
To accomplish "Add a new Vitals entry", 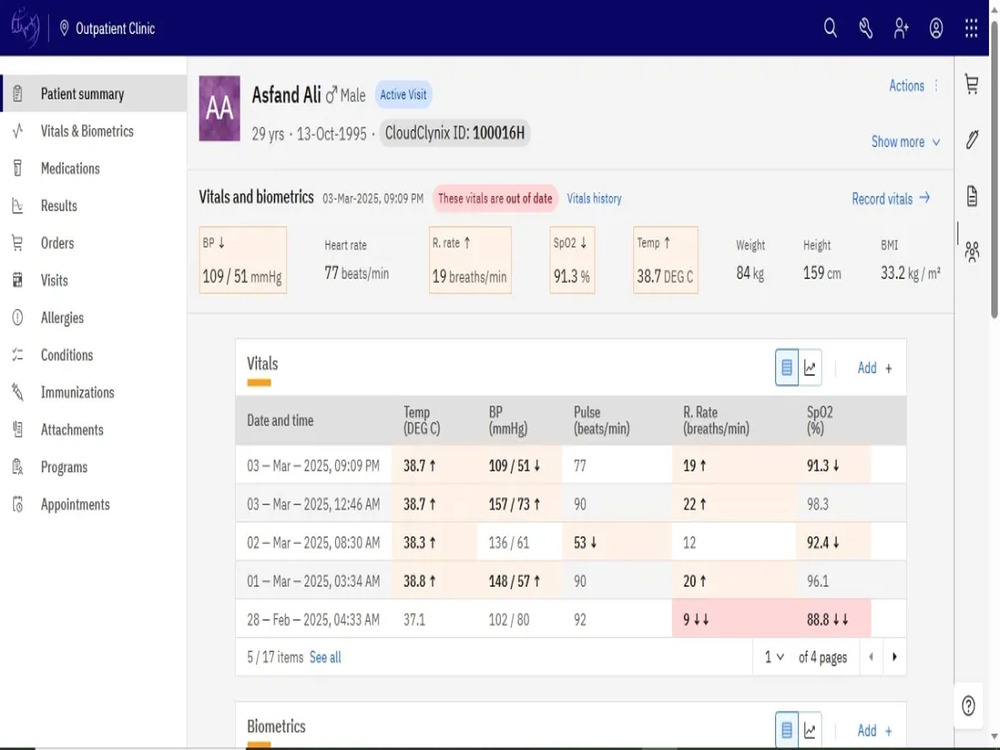I will (874, 368).
